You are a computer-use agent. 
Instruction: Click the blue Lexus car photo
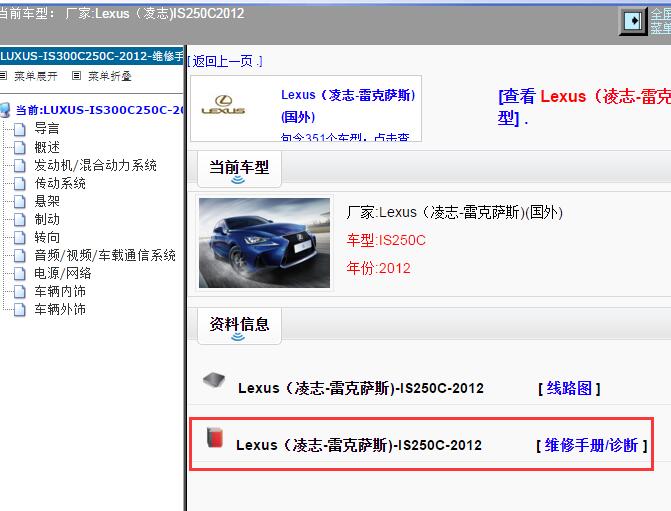coord(264,243)
